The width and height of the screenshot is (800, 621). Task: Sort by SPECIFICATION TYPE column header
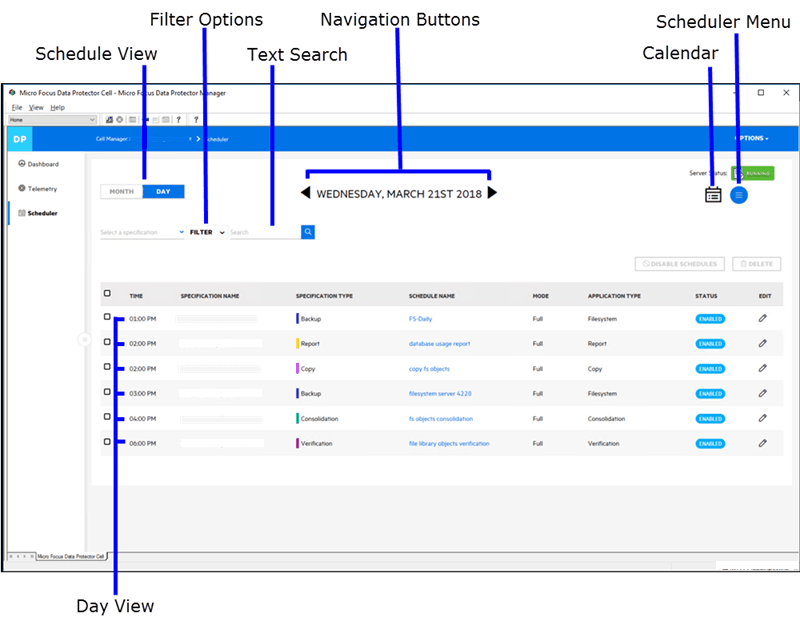pyautogui.click(x=324, y=296)
